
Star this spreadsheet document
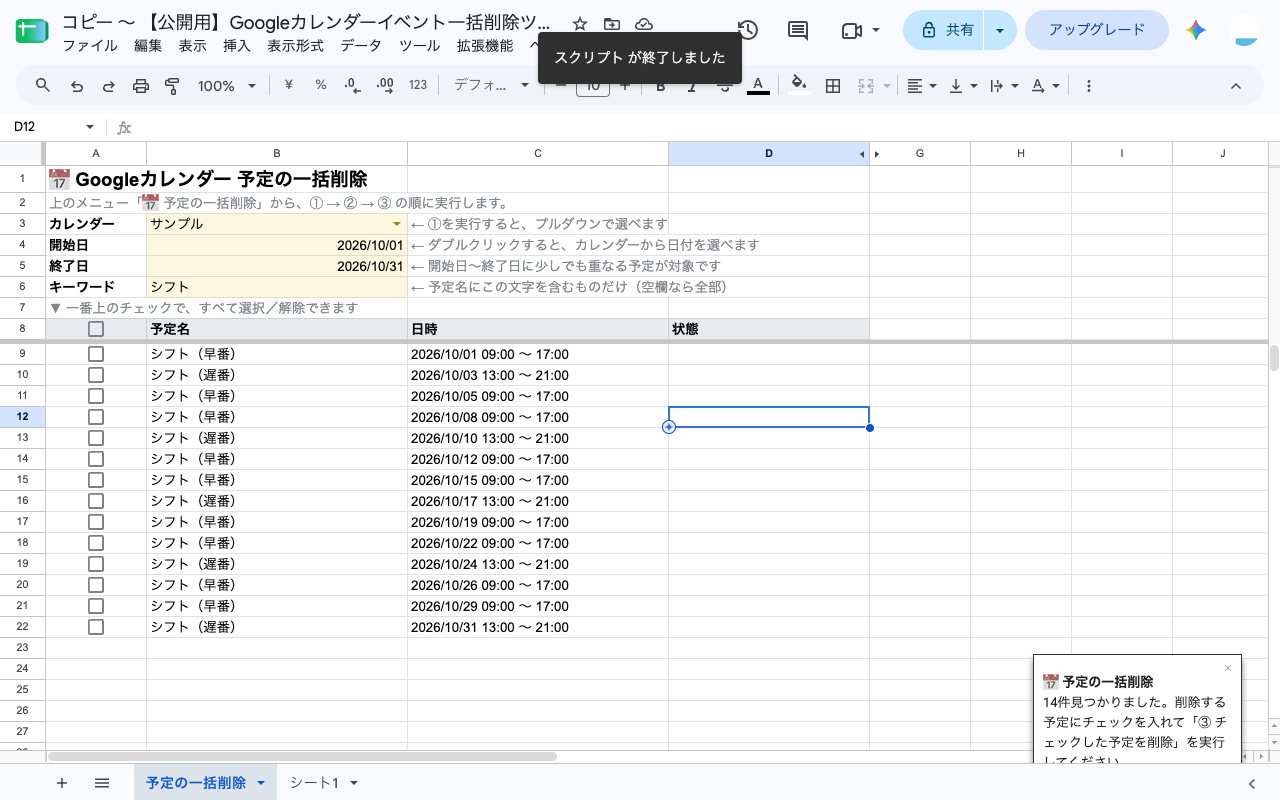(x=580, y=24)
